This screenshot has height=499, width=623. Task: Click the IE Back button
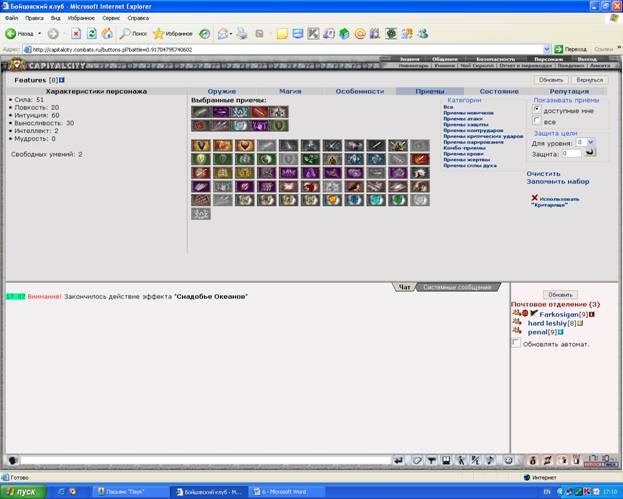click(19, 34)
